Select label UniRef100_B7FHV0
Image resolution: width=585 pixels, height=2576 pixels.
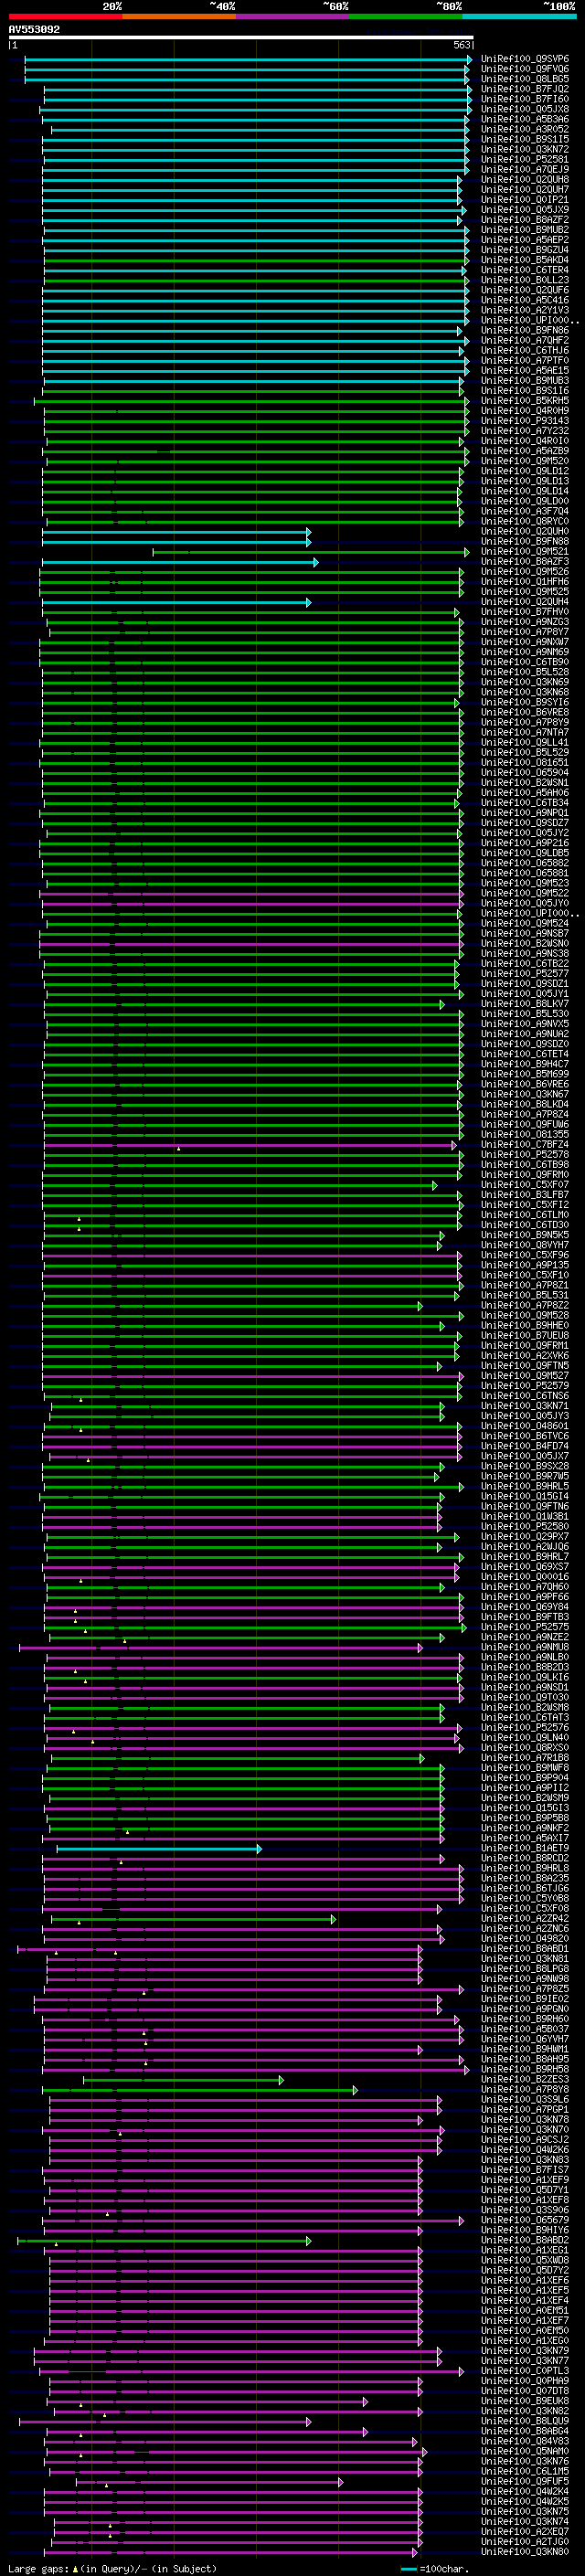(525, 612)
